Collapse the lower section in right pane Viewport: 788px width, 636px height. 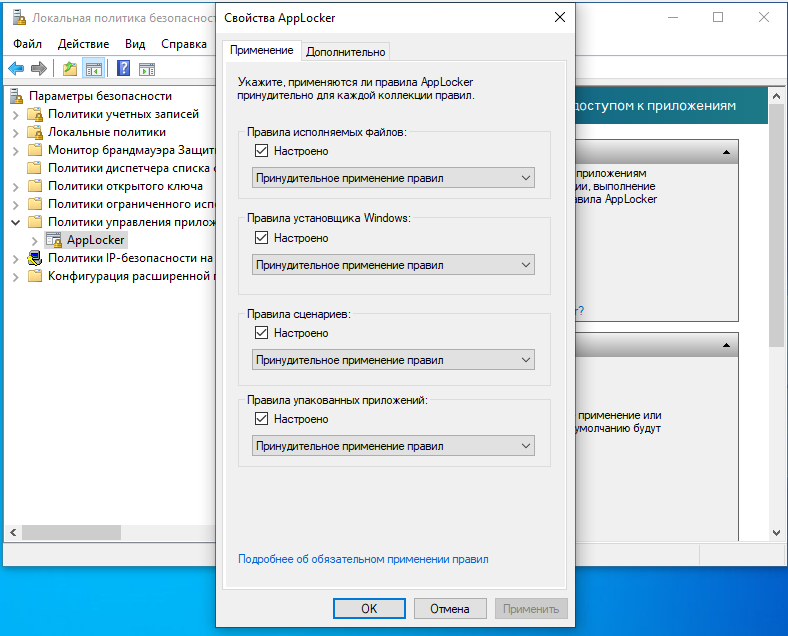pos(726,345)
